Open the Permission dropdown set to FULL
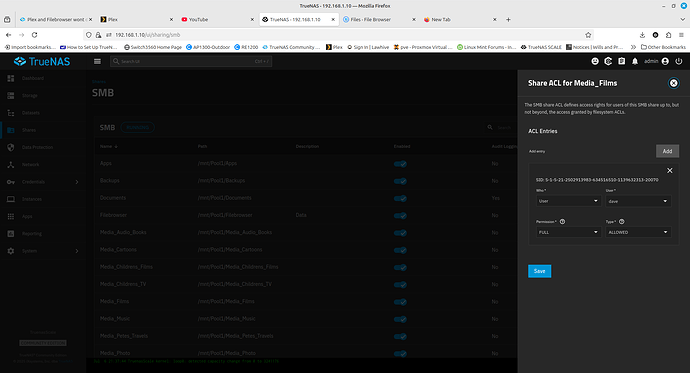The image size is (690, 373). click(x=568, y=232)
